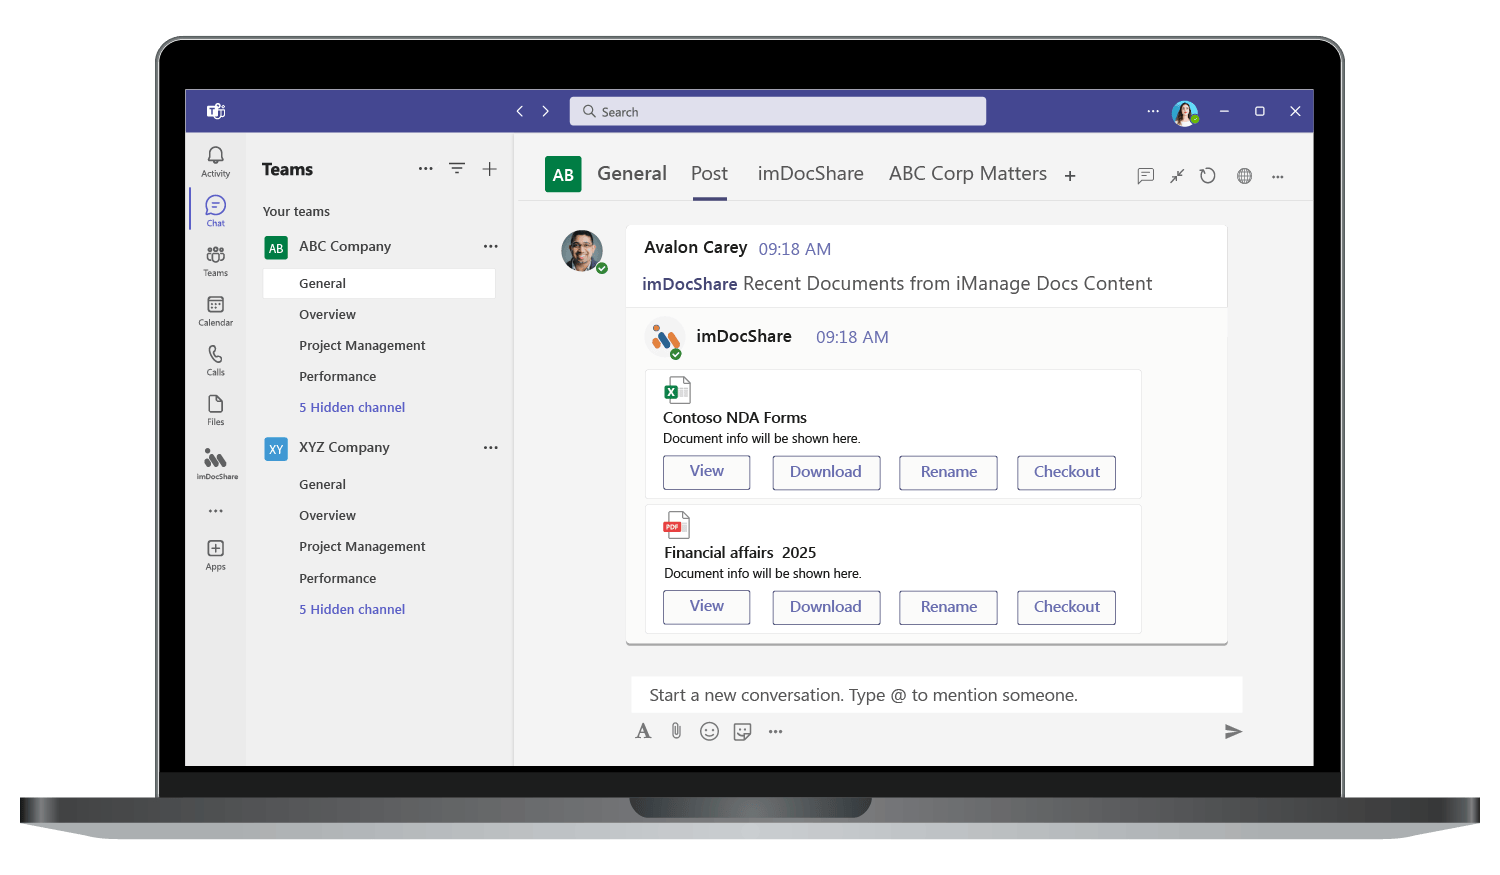Click the Search box
Viewport: 1500px width, 875px height.
pos(778,112)
